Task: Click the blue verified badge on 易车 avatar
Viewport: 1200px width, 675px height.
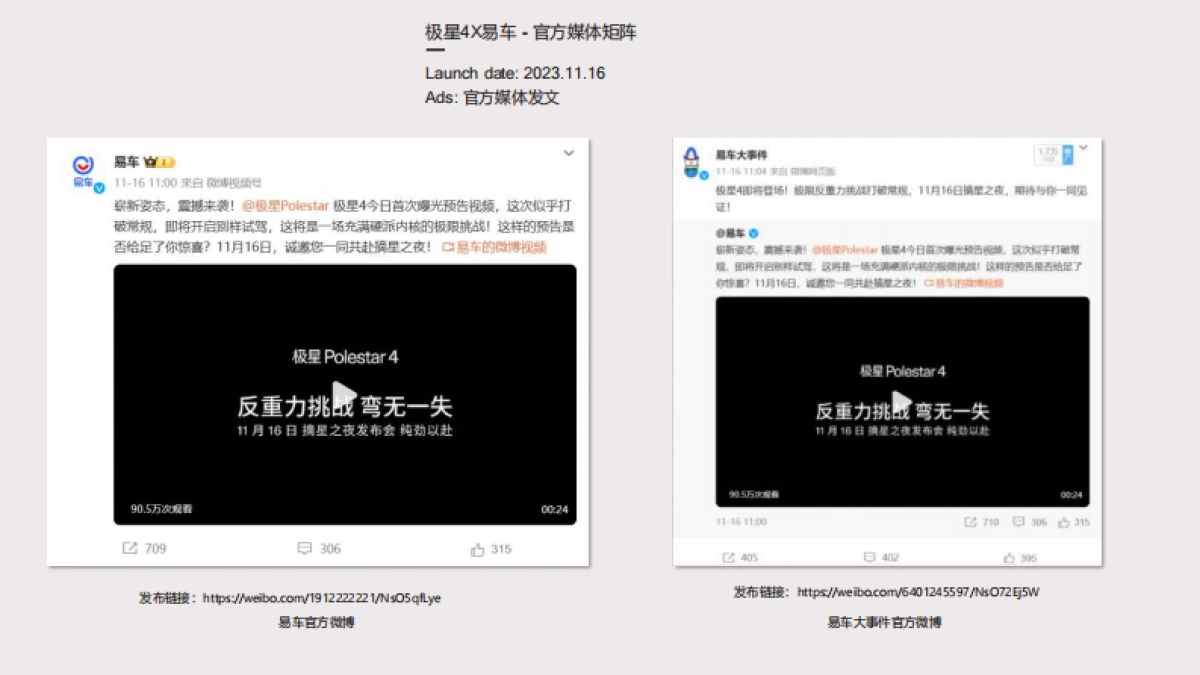Action: coord(97,185)
